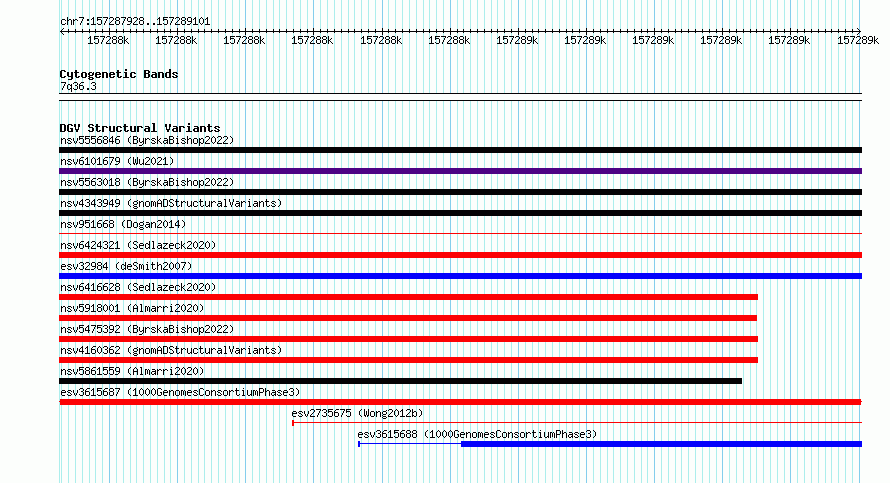This screenshot has width=890, height=483.
Task: Click the 7q36.3 cytogenetic band bar
Action: pos(460,97)
